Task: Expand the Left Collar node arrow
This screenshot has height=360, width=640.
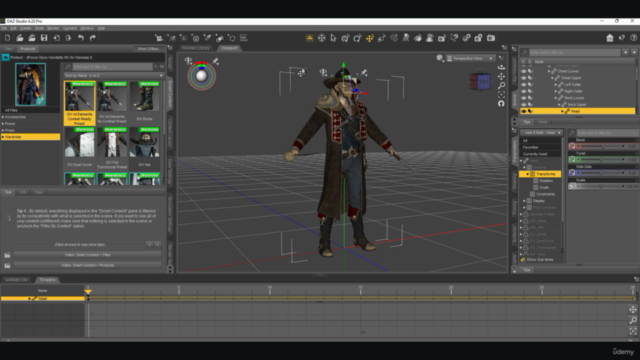Action: 556,84
